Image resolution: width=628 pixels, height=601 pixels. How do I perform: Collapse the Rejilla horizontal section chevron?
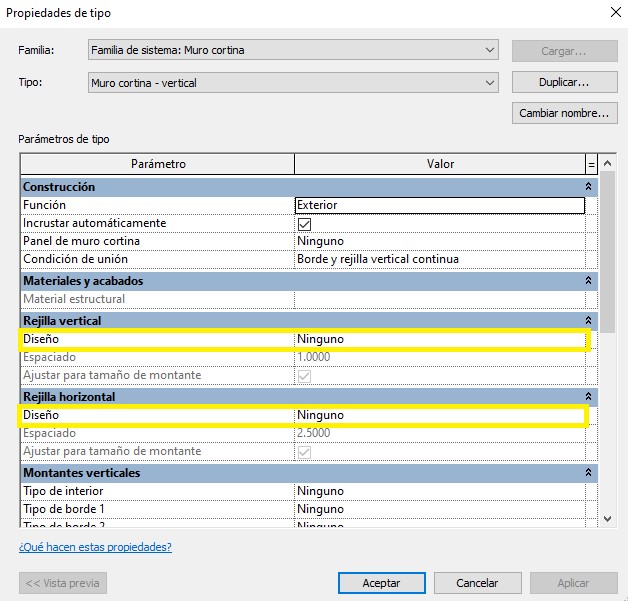[588, 397]
